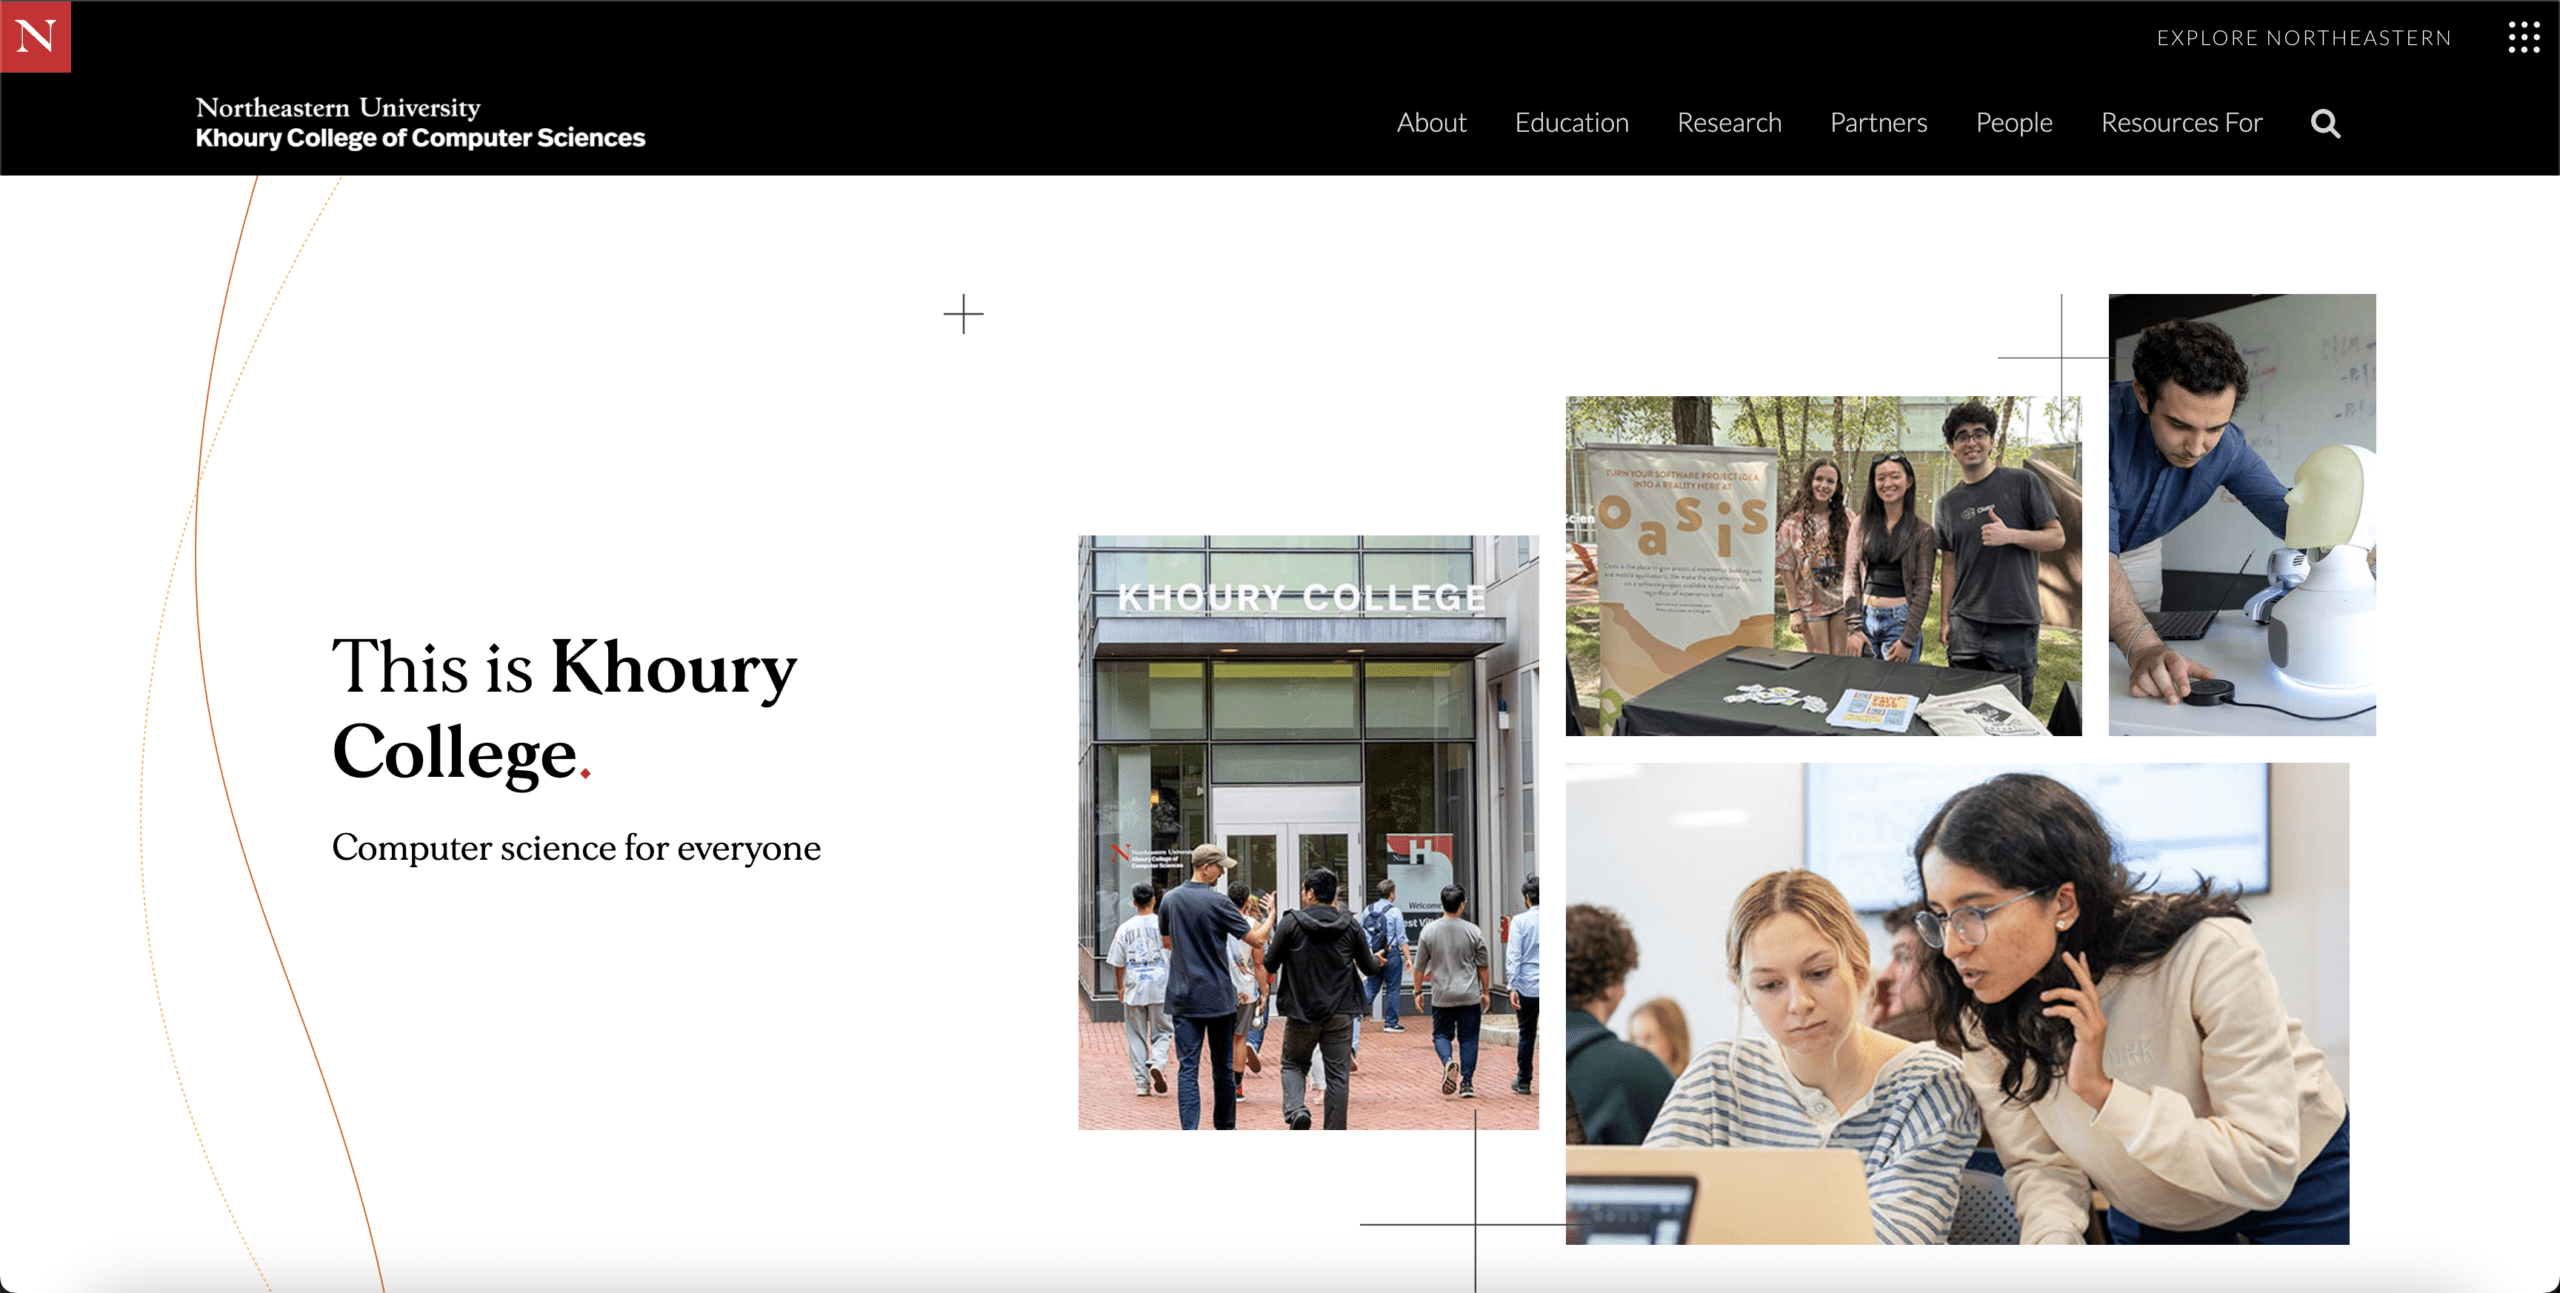Select the Oasis booth students photo

click(x=1823, y=566)
